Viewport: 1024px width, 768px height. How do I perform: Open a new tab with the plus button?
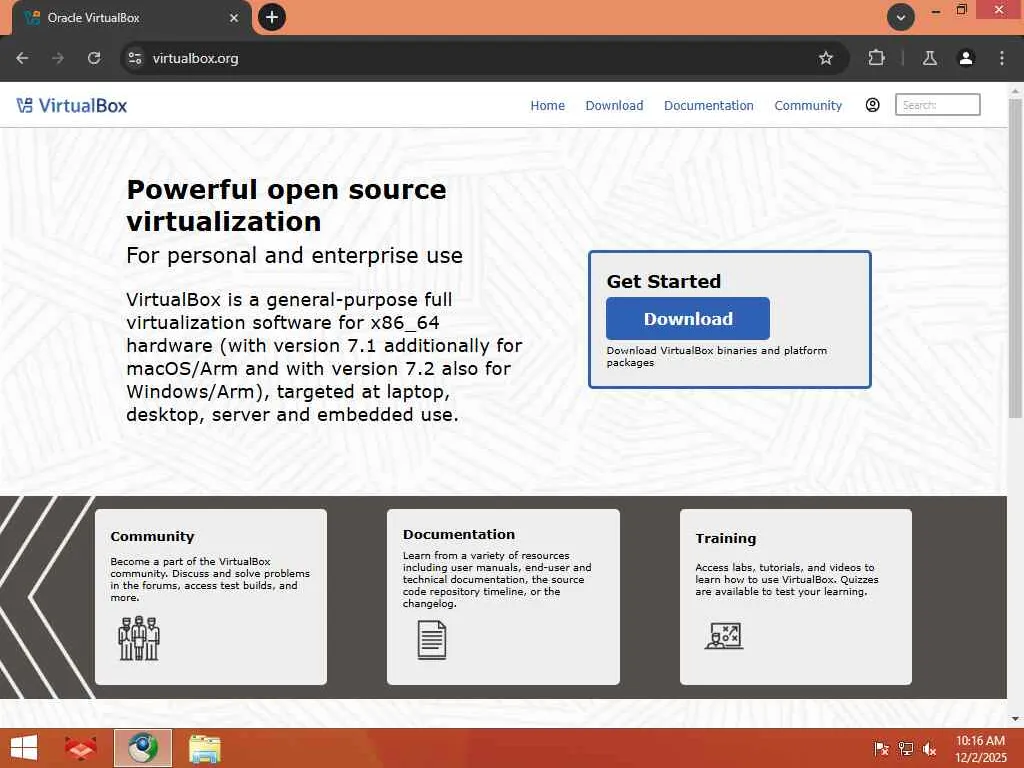pos(272,17)
